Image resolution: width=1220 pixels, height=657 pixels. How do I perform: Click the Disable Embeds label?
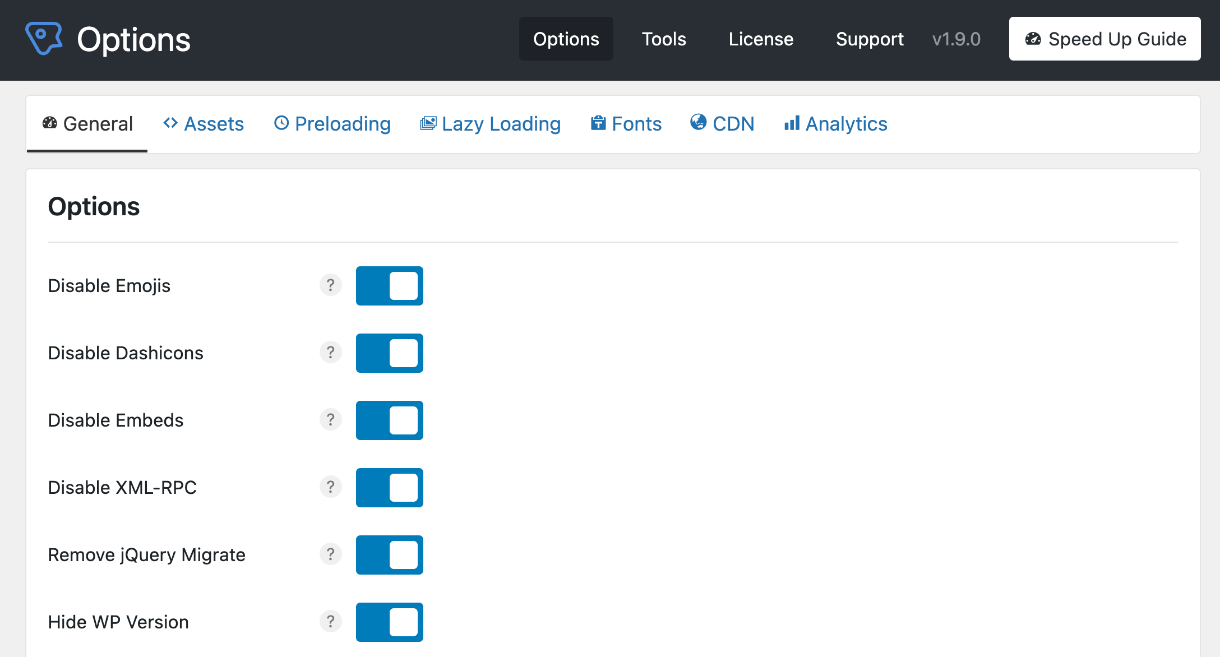116,420
